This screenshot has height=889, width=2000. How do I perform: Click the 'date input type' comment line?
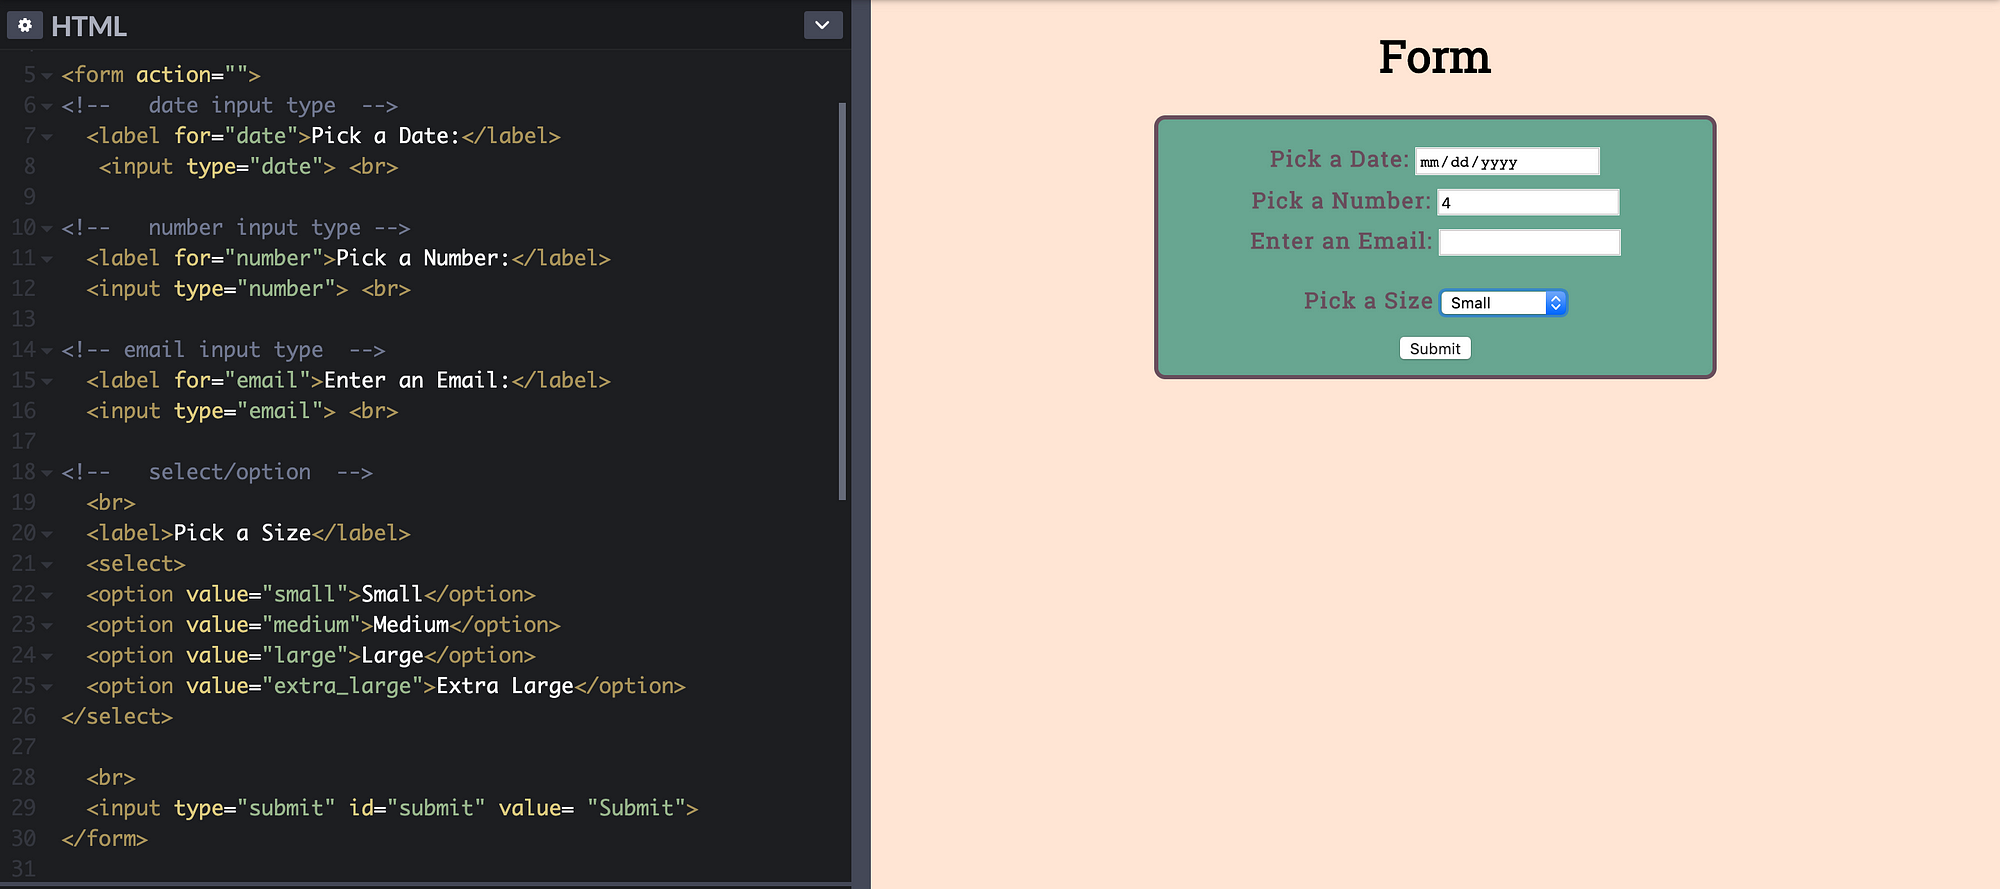(x=230, y=105)
